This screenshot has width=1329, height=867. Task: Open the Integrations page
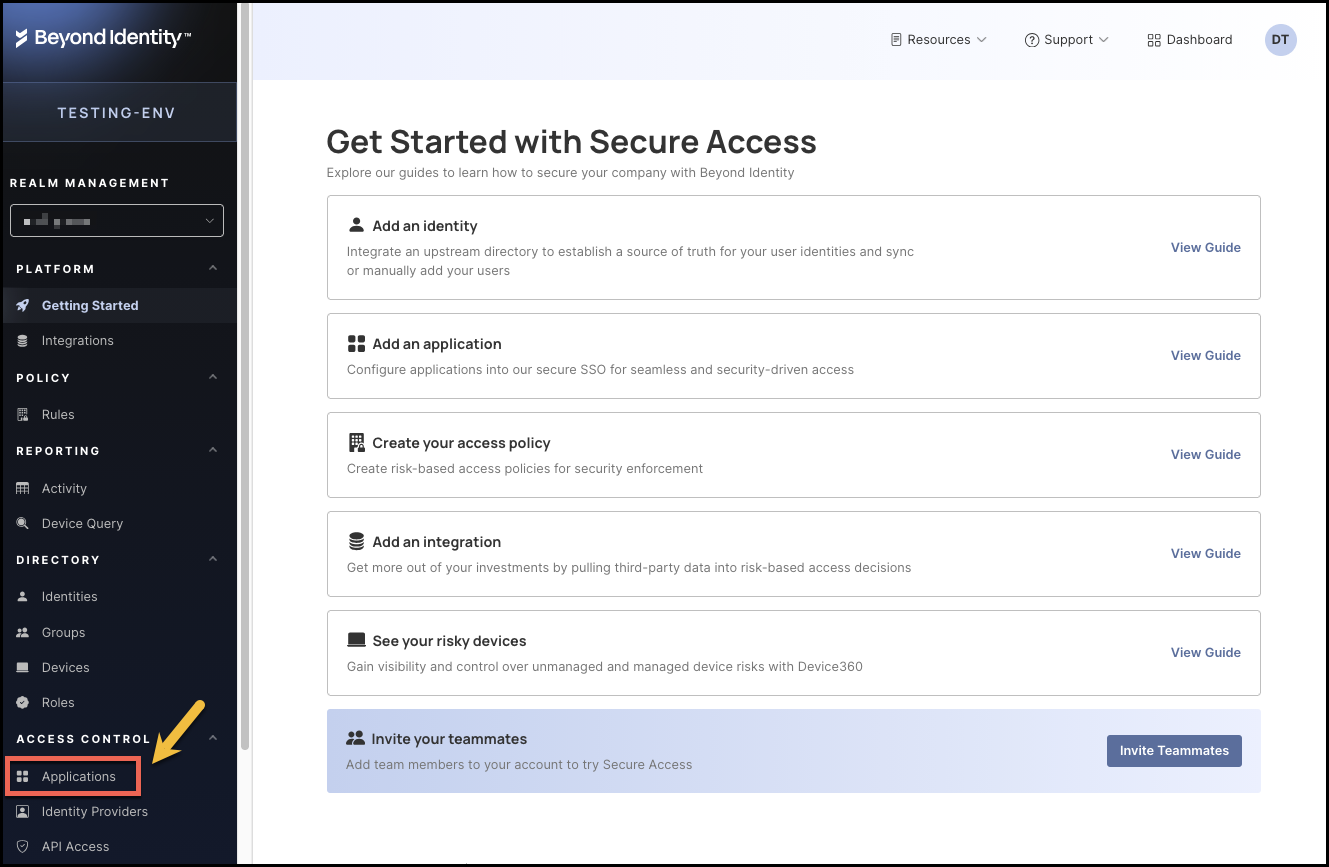coord(77,340)
